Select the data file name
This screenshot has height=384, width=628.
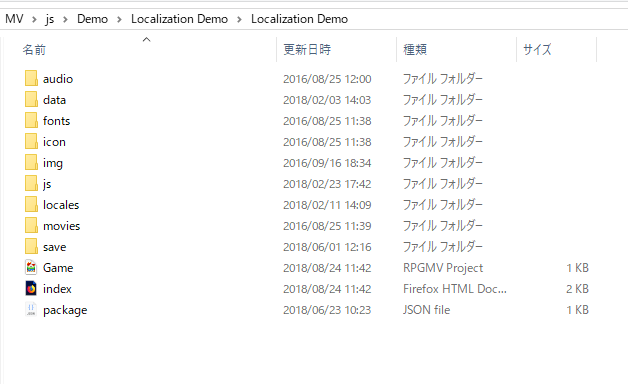pyautogui.click(x=54, y=100)
